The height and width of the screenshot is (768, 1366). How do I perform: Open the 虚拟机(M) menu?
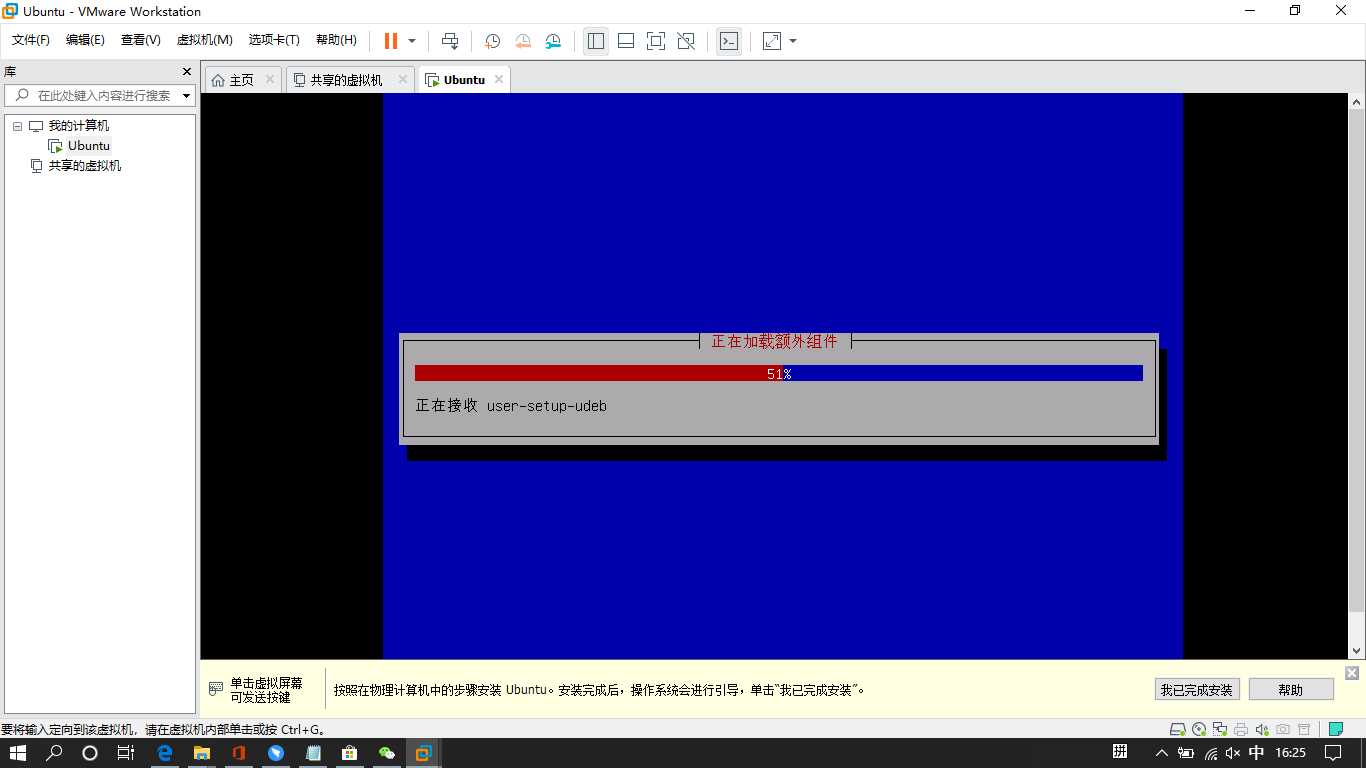tap(204, 40)
